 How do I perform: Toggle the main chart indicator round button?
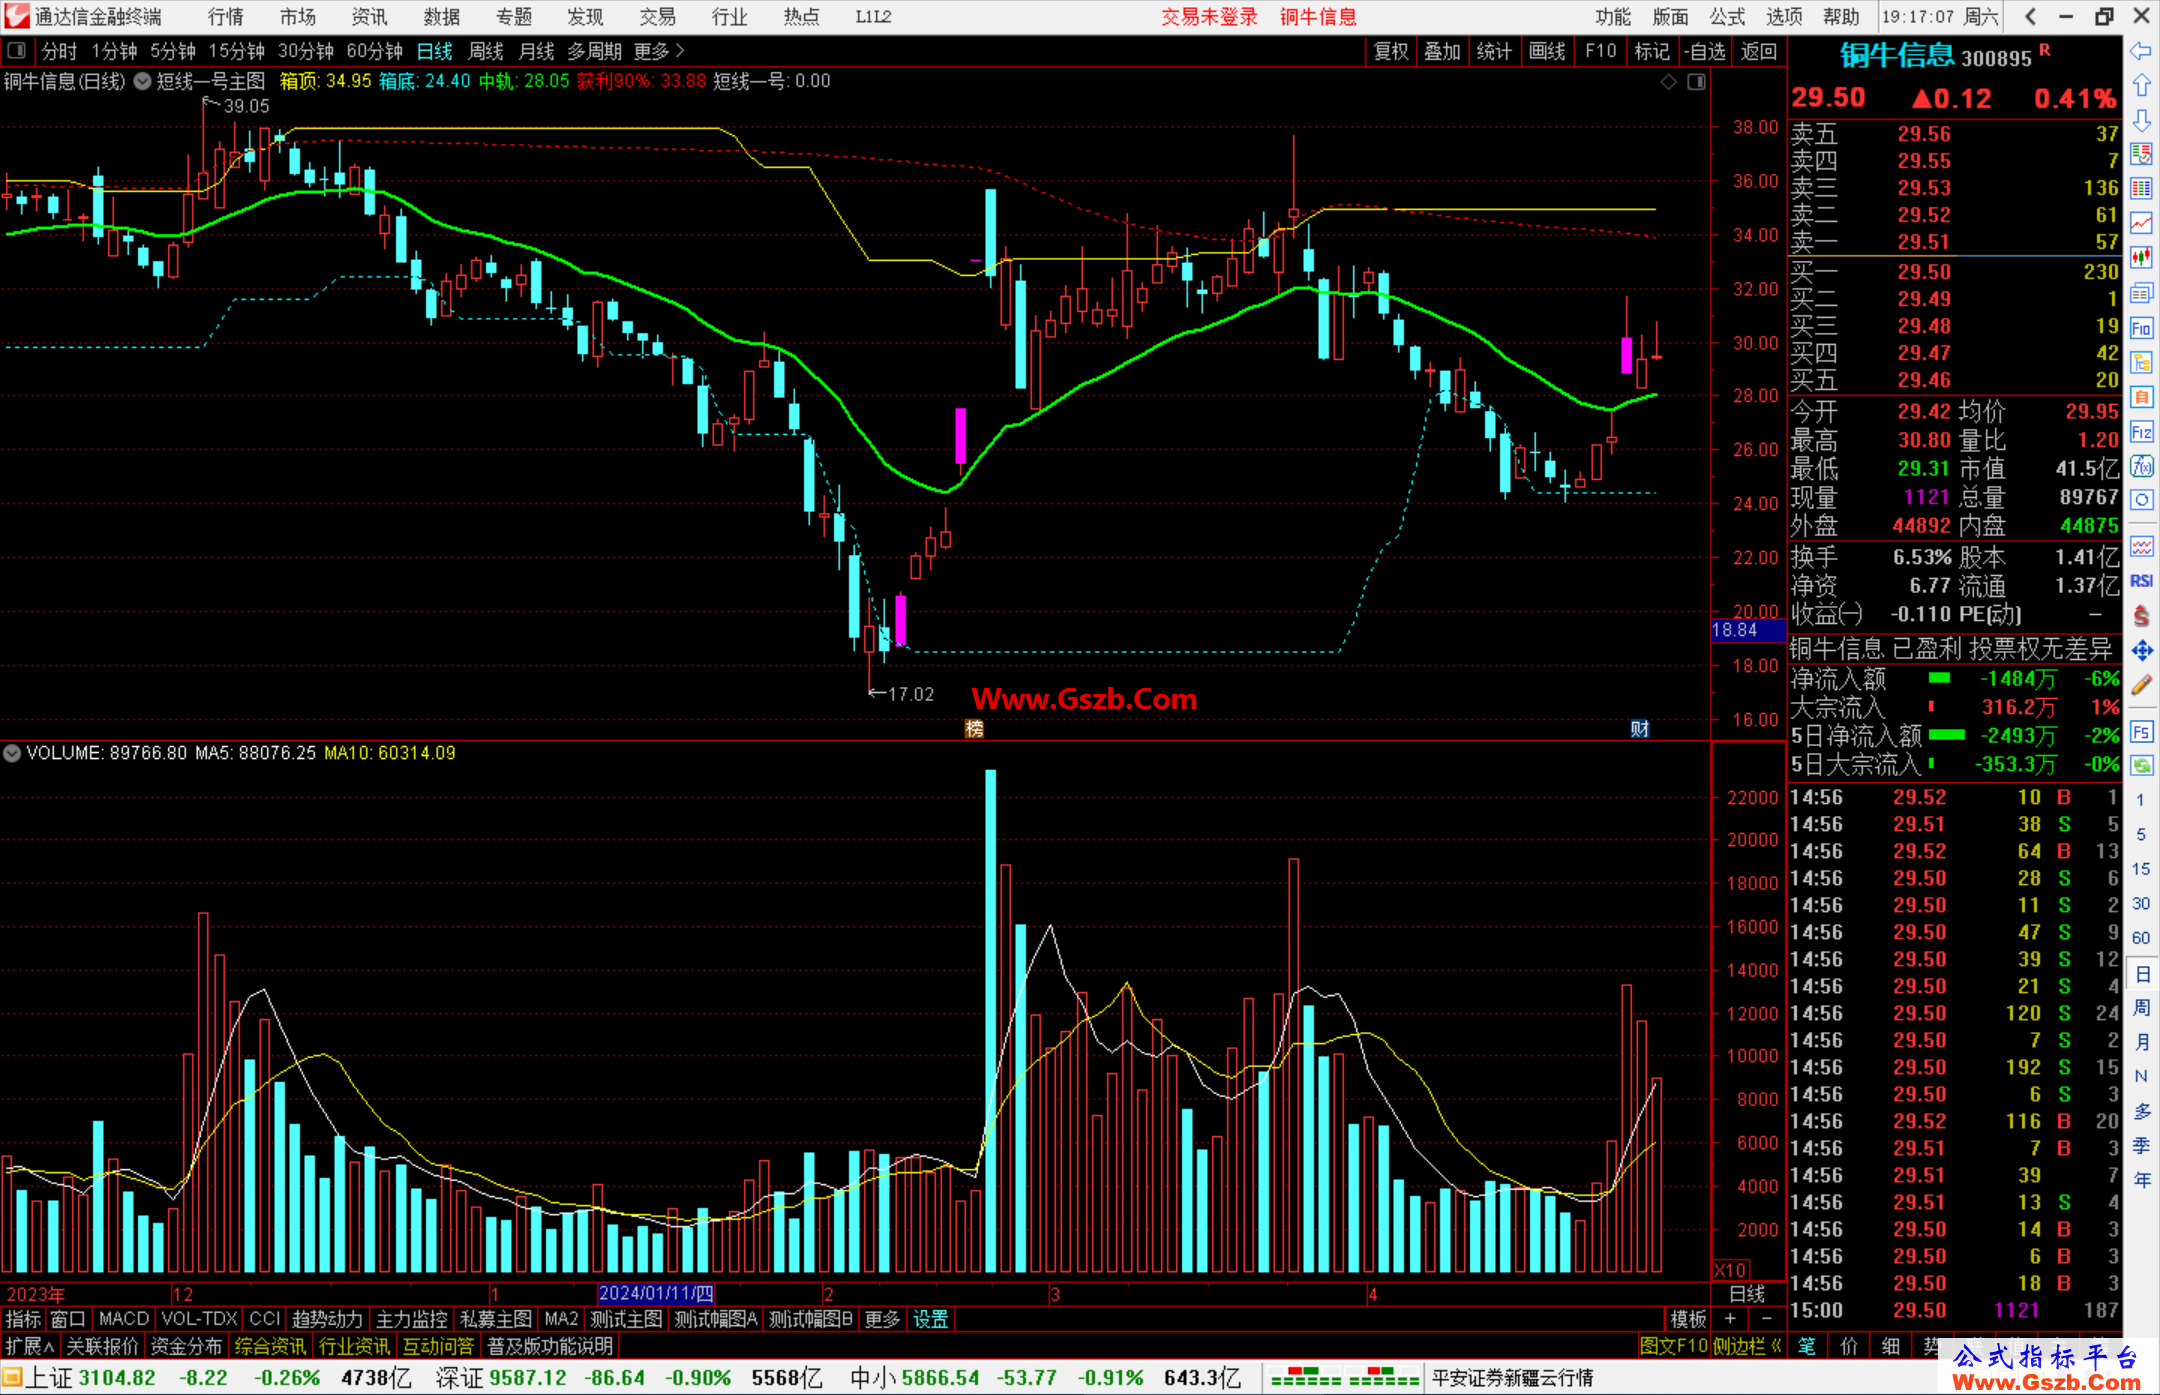click(x=143, y=82)
